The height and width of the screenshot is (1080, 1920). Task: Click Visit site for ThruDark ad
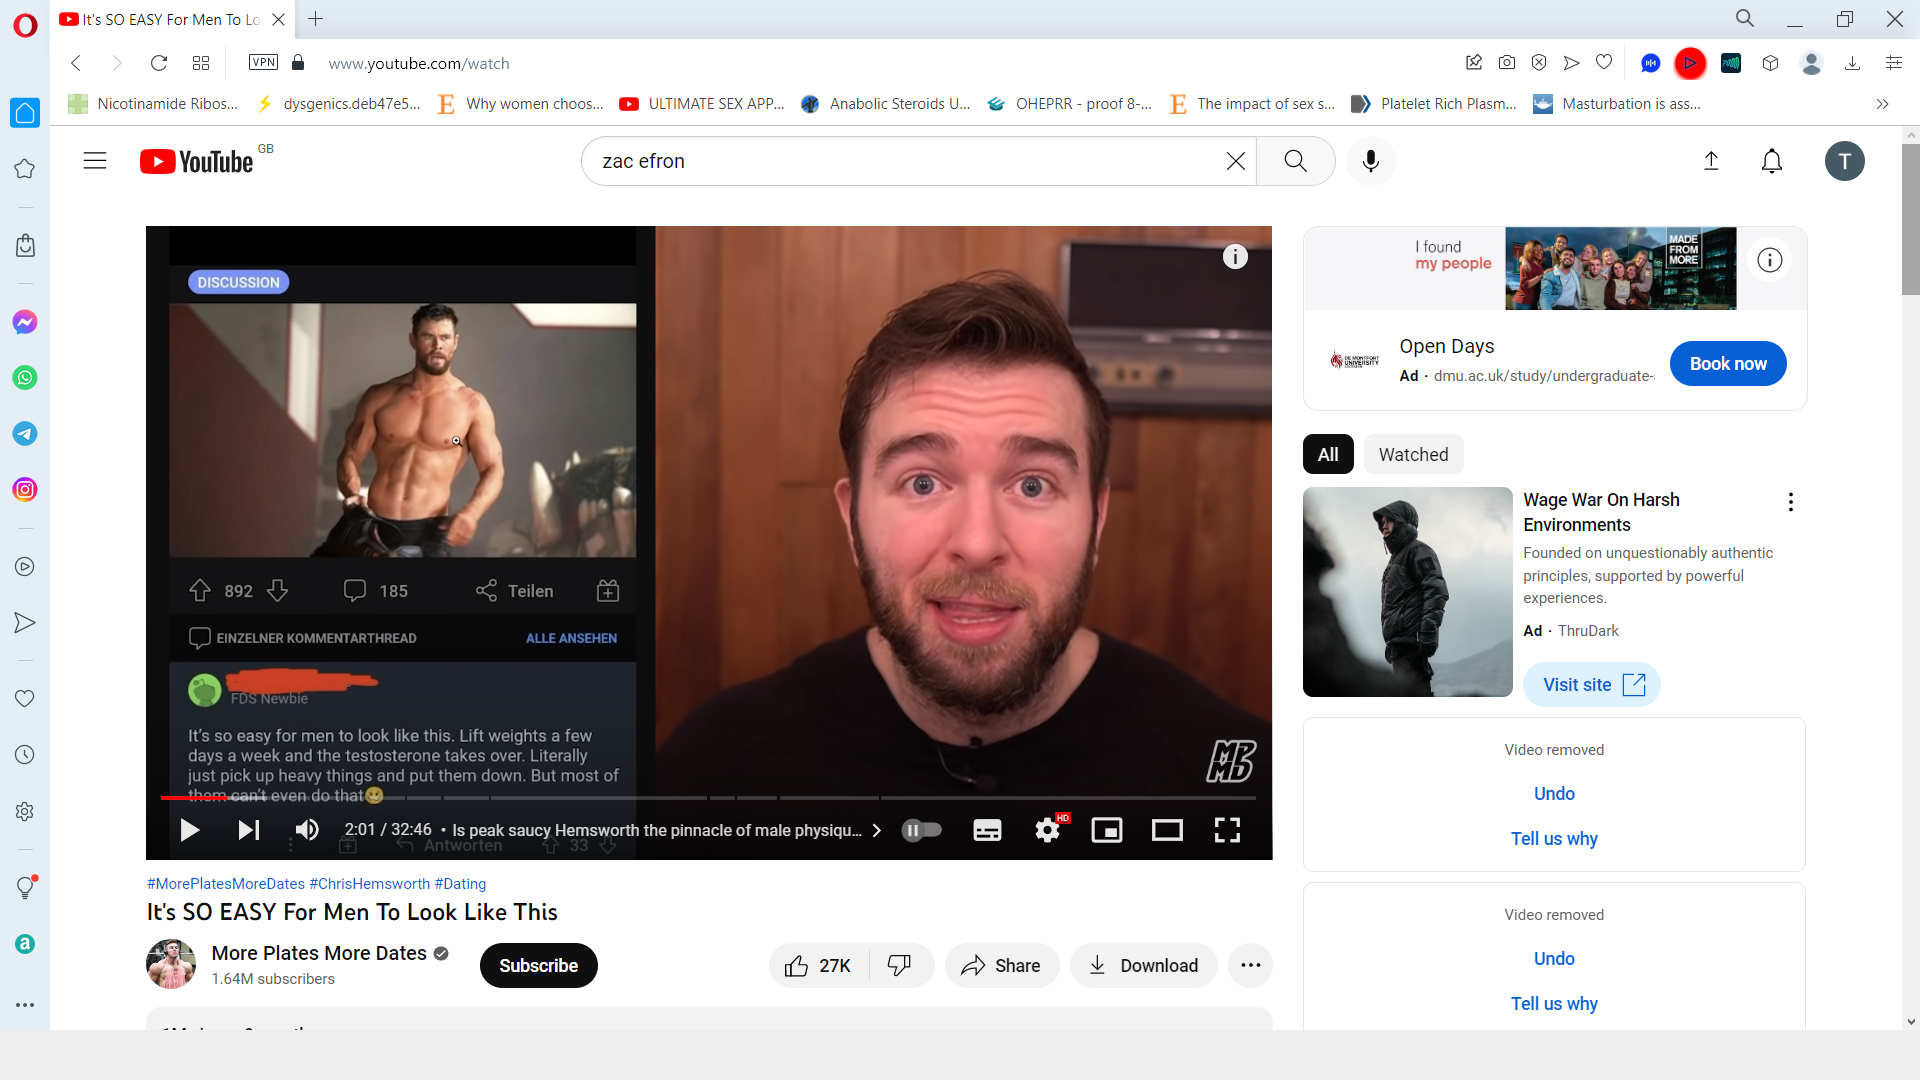(1592, 685)
